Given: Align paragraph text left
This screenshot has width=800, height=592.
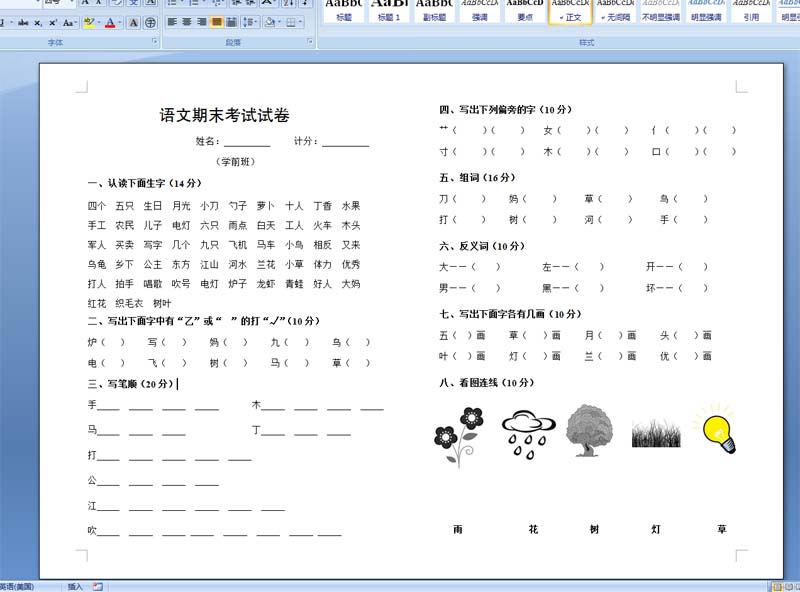Looking at the screenshot, I should click(x=172, y=22).
